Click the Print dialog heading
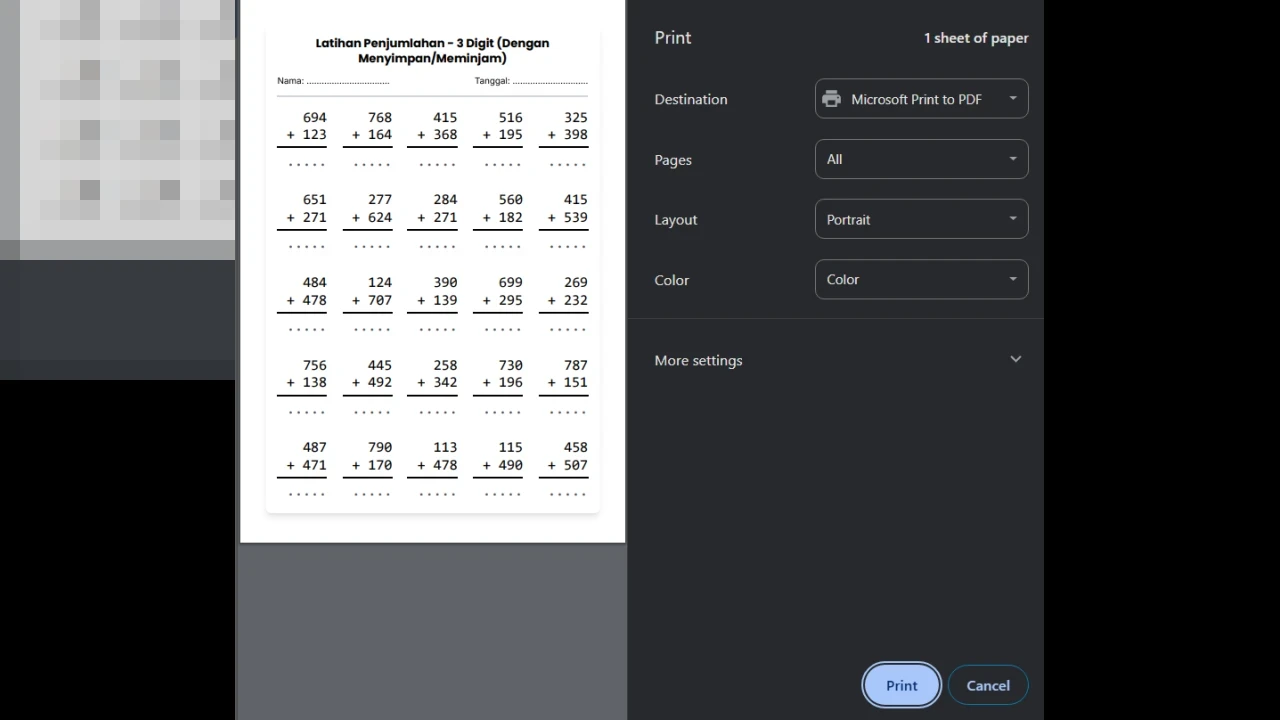 point(672,38)
